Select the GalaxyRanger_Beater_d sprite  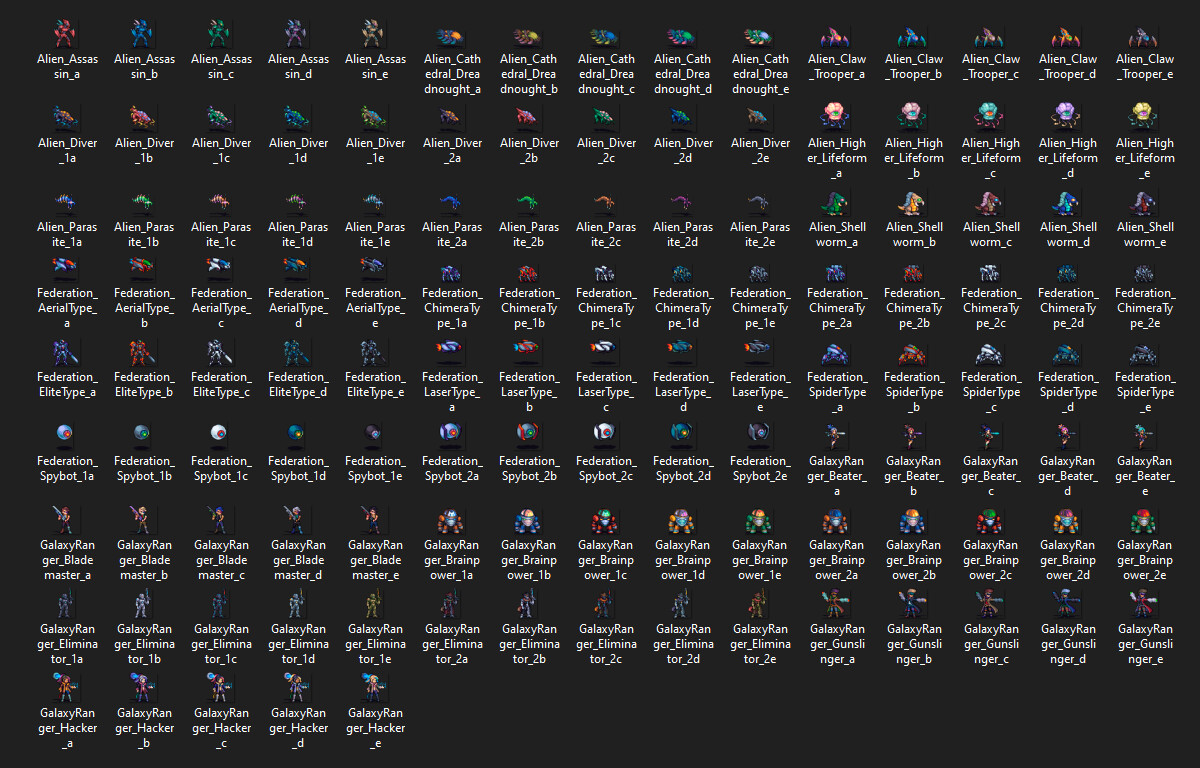[1067, 434]
